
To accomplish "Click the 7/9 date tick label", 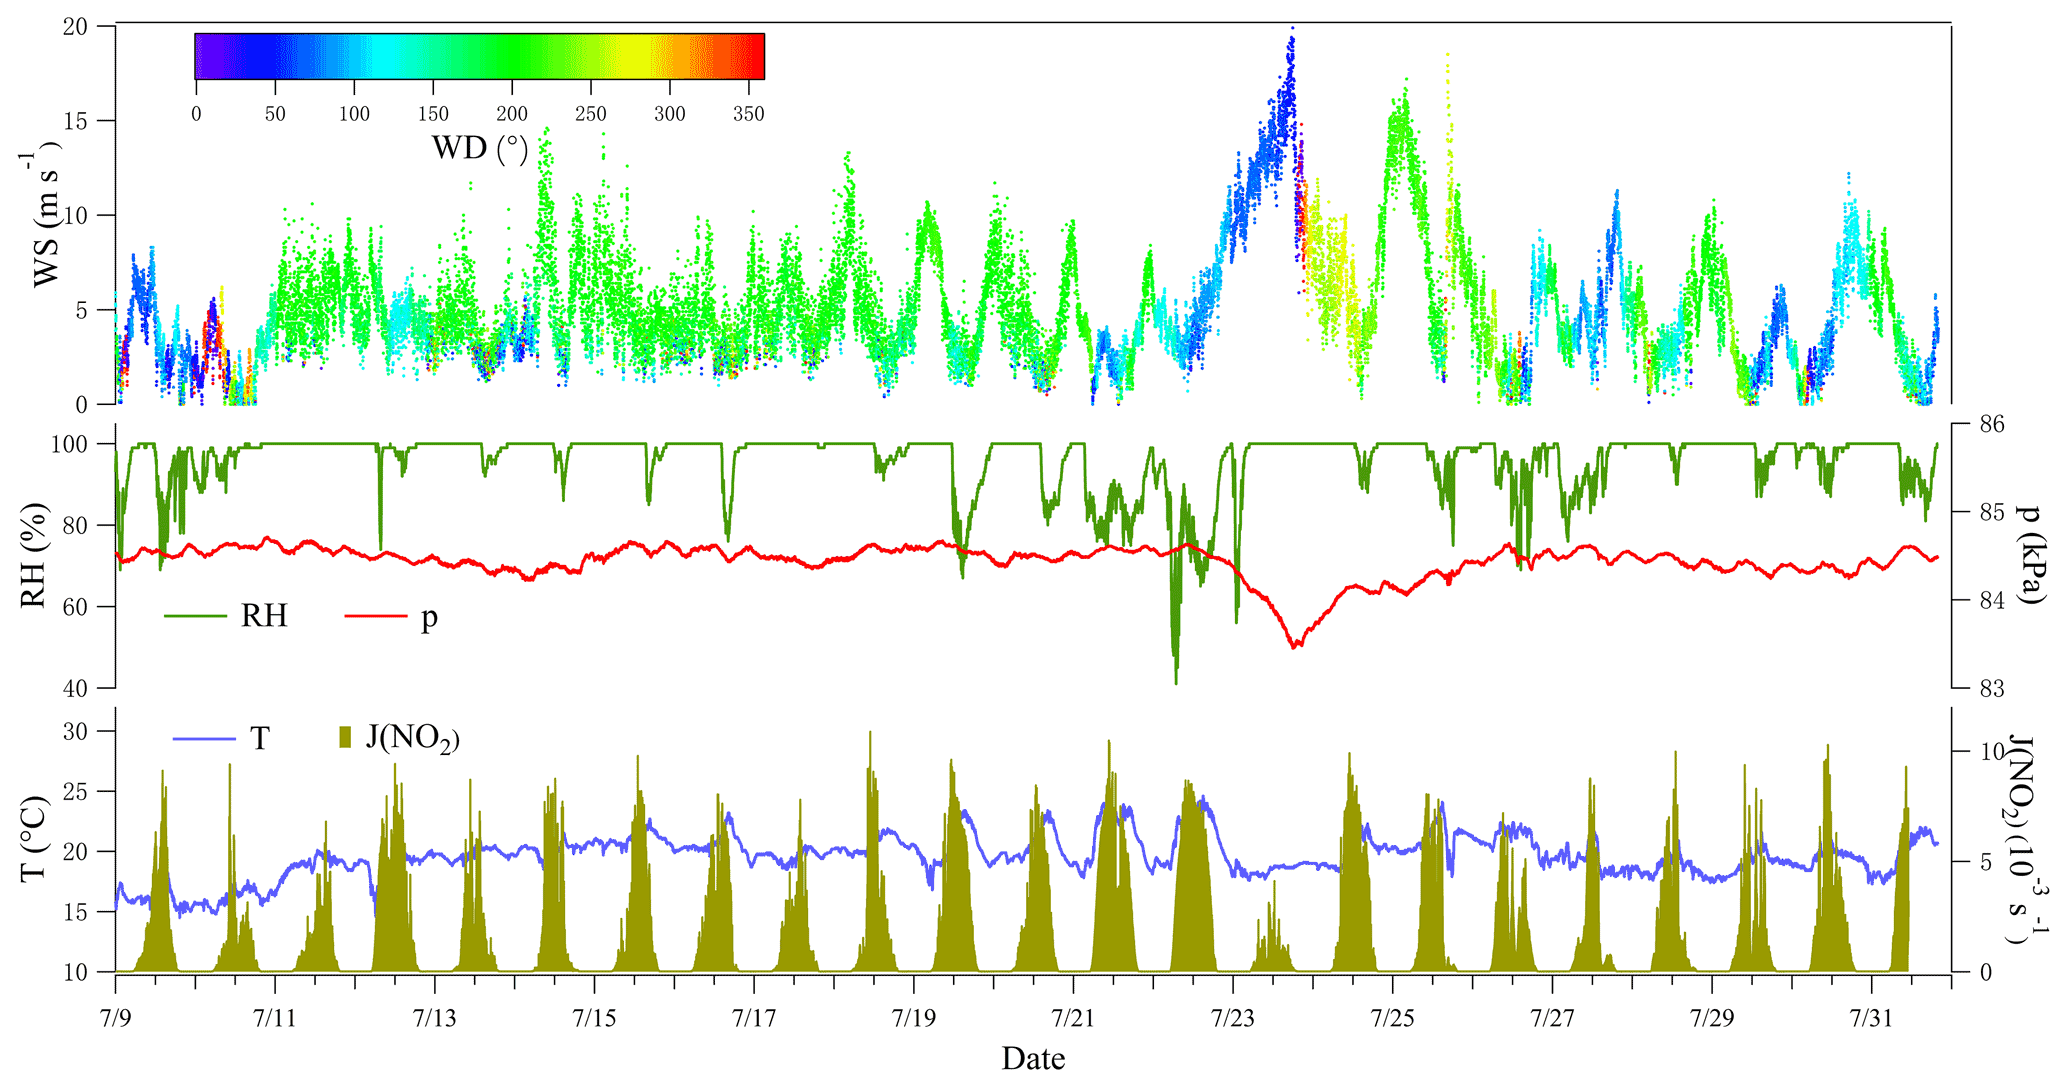I will point(115,1019).
